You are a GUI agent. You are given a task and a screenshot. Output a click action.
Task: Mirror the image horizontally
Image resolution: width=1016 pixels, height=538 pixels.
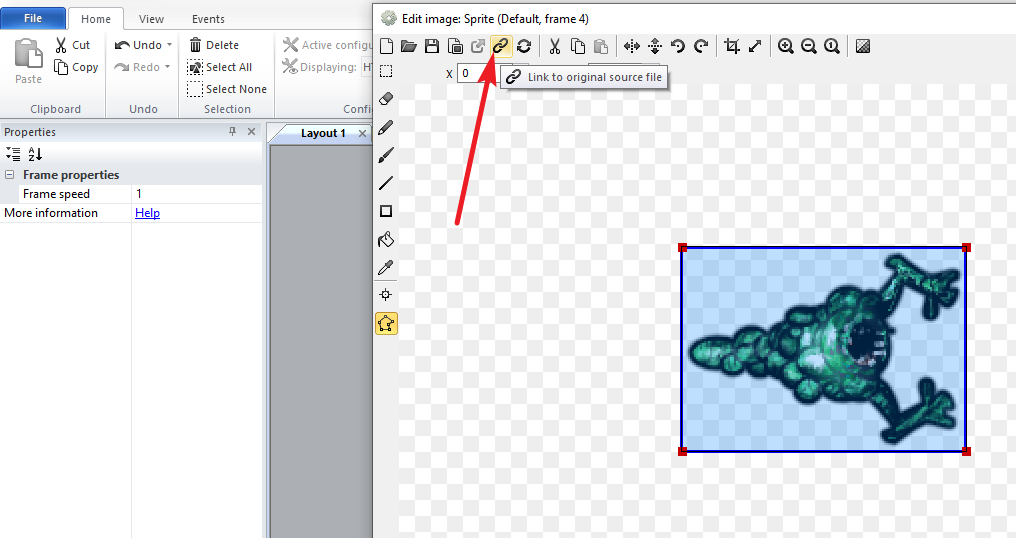click(x=632, y=46)
